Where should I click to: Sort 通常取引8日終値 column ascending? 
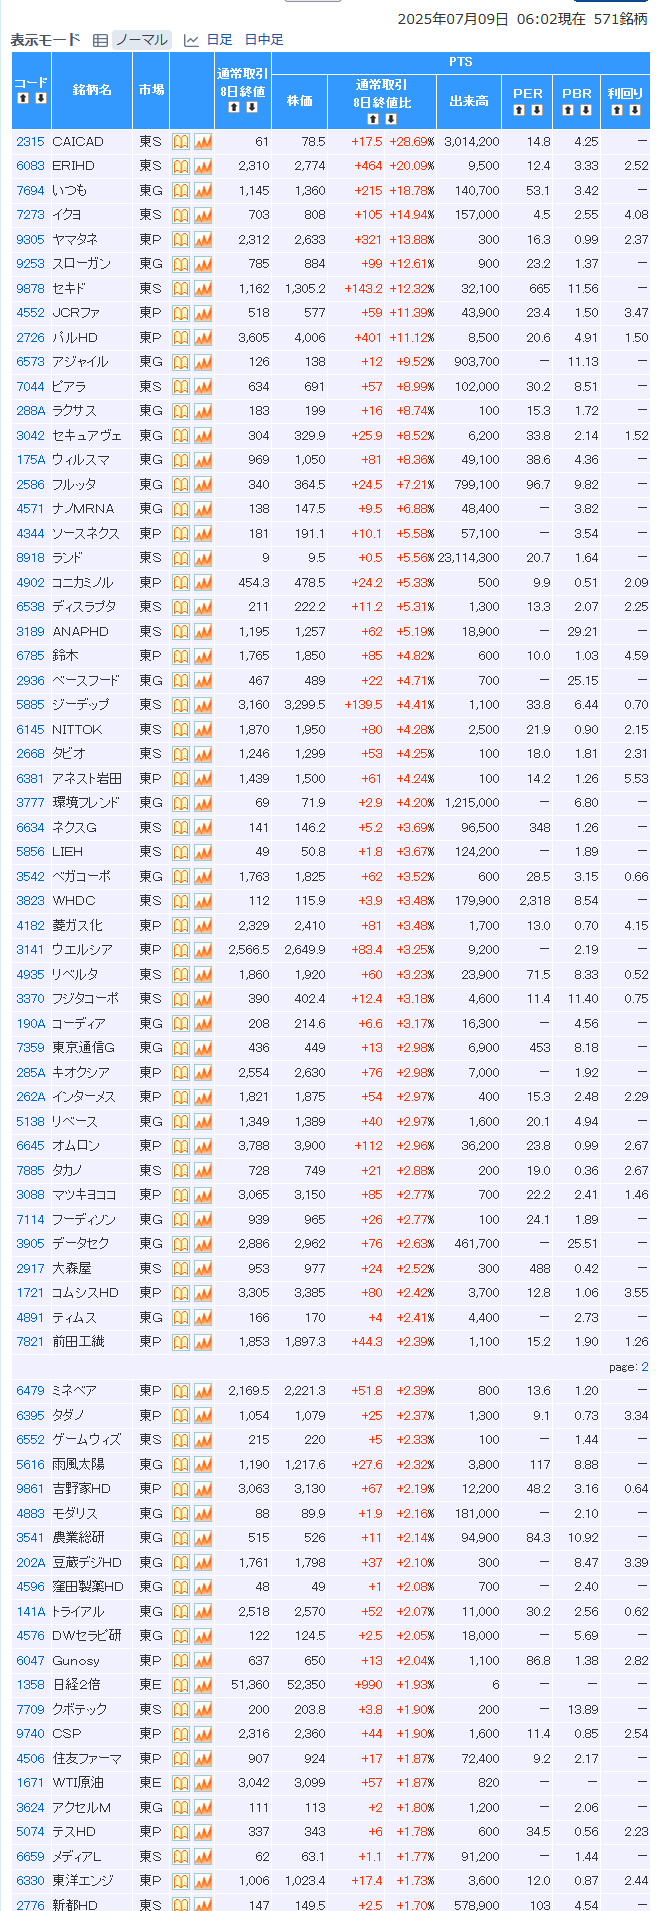click(234, 107)
